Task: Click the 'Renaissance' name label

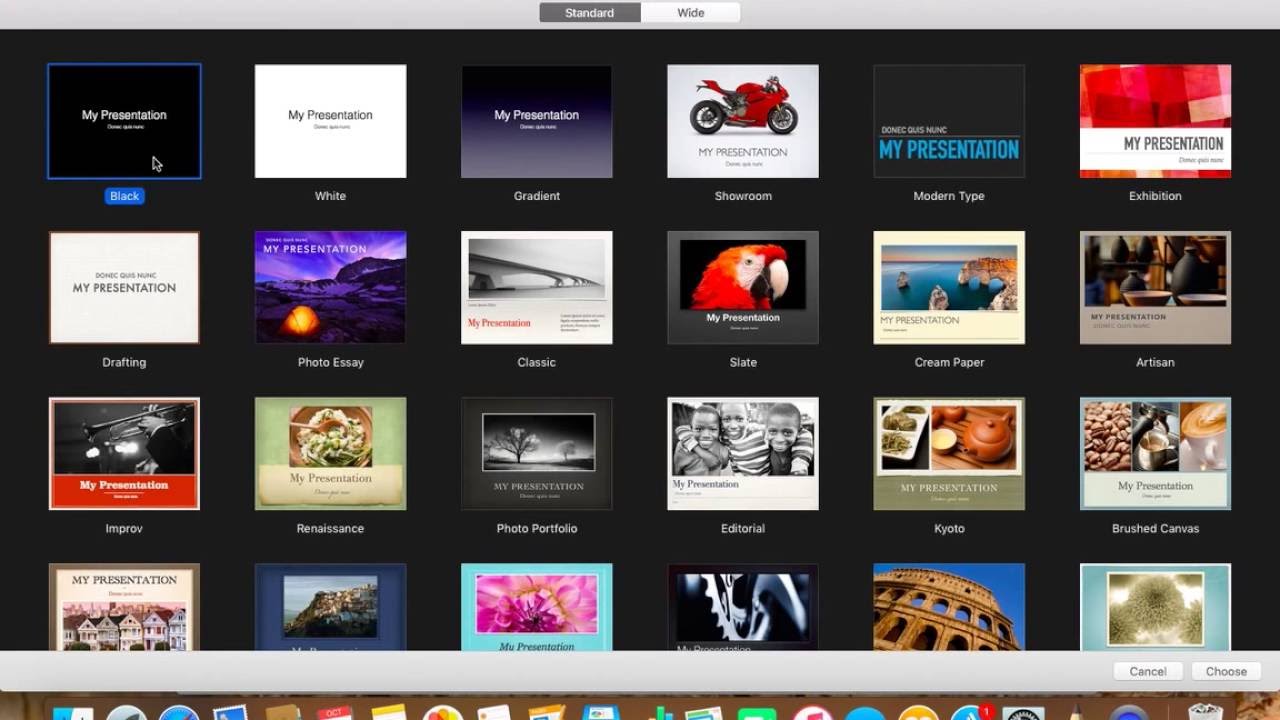Action: coord(330,528)
